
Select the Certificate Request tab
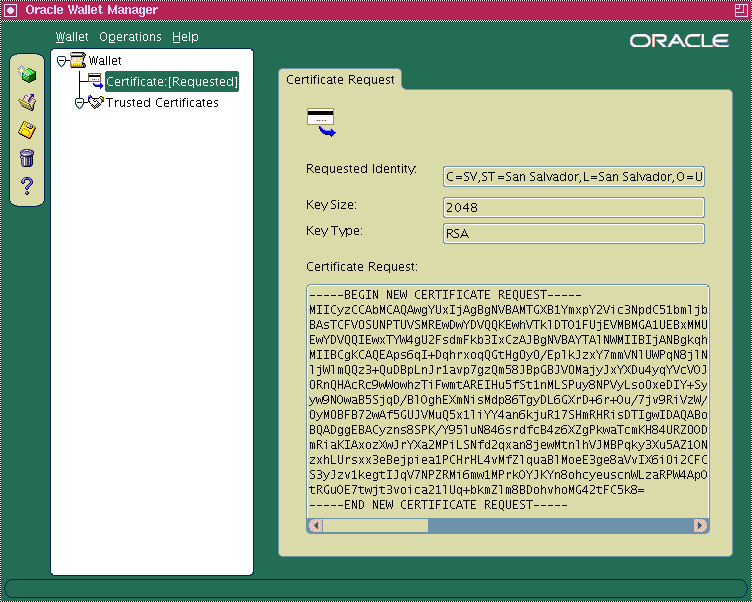pyautogui.click(x=340, y=80)
